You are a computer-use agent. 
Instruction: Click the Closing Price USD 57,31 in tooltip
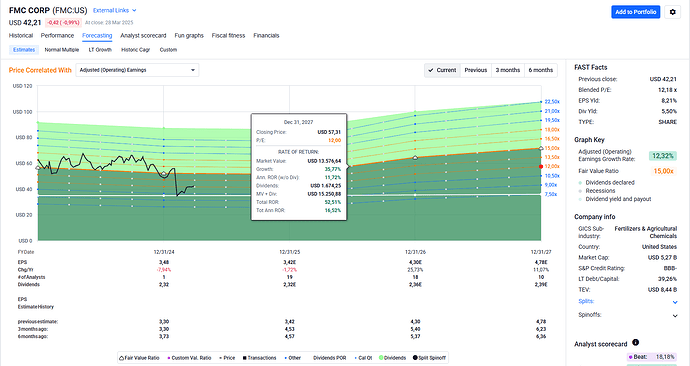coord(329,132)
